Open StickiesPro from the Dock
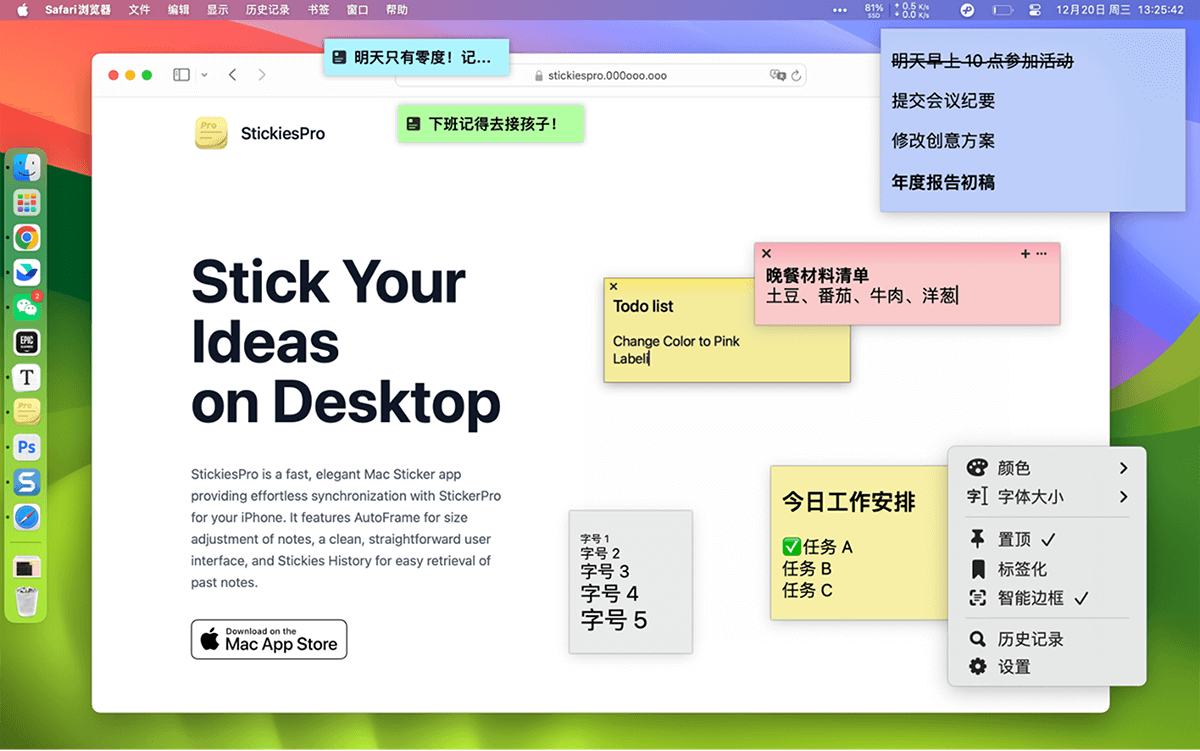The image size is (1200, 751). click(x=27, y=412)
